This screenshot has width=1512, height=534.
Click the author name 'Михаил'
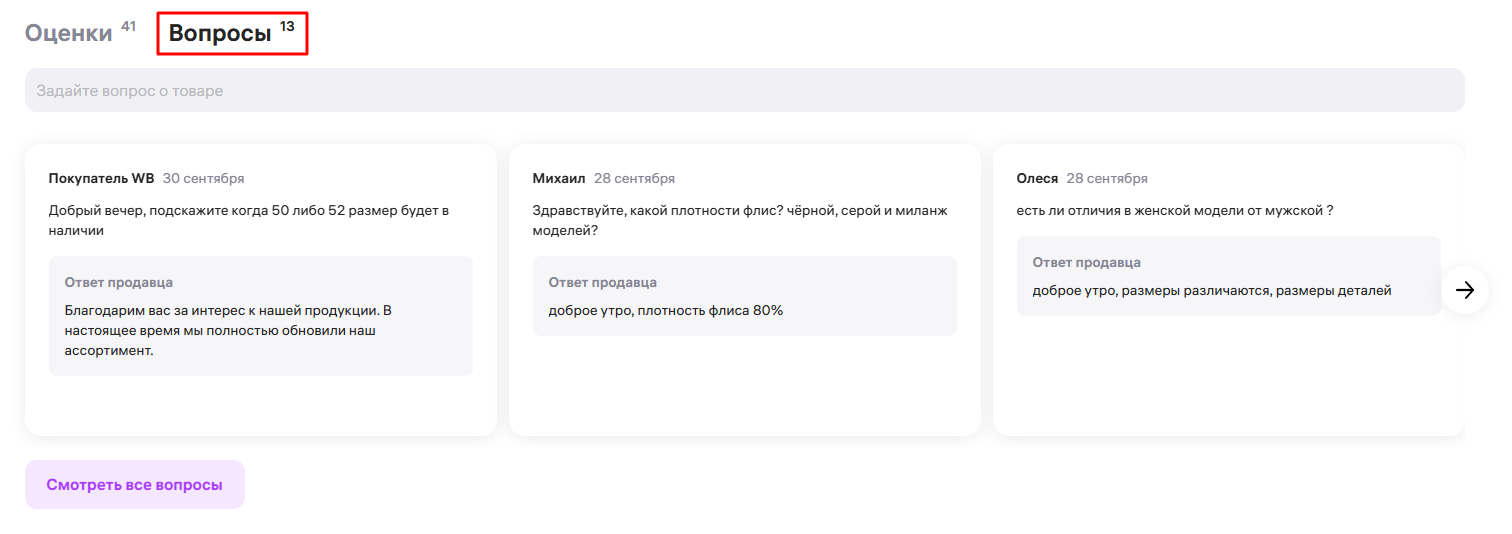click(x=558, y=179)
